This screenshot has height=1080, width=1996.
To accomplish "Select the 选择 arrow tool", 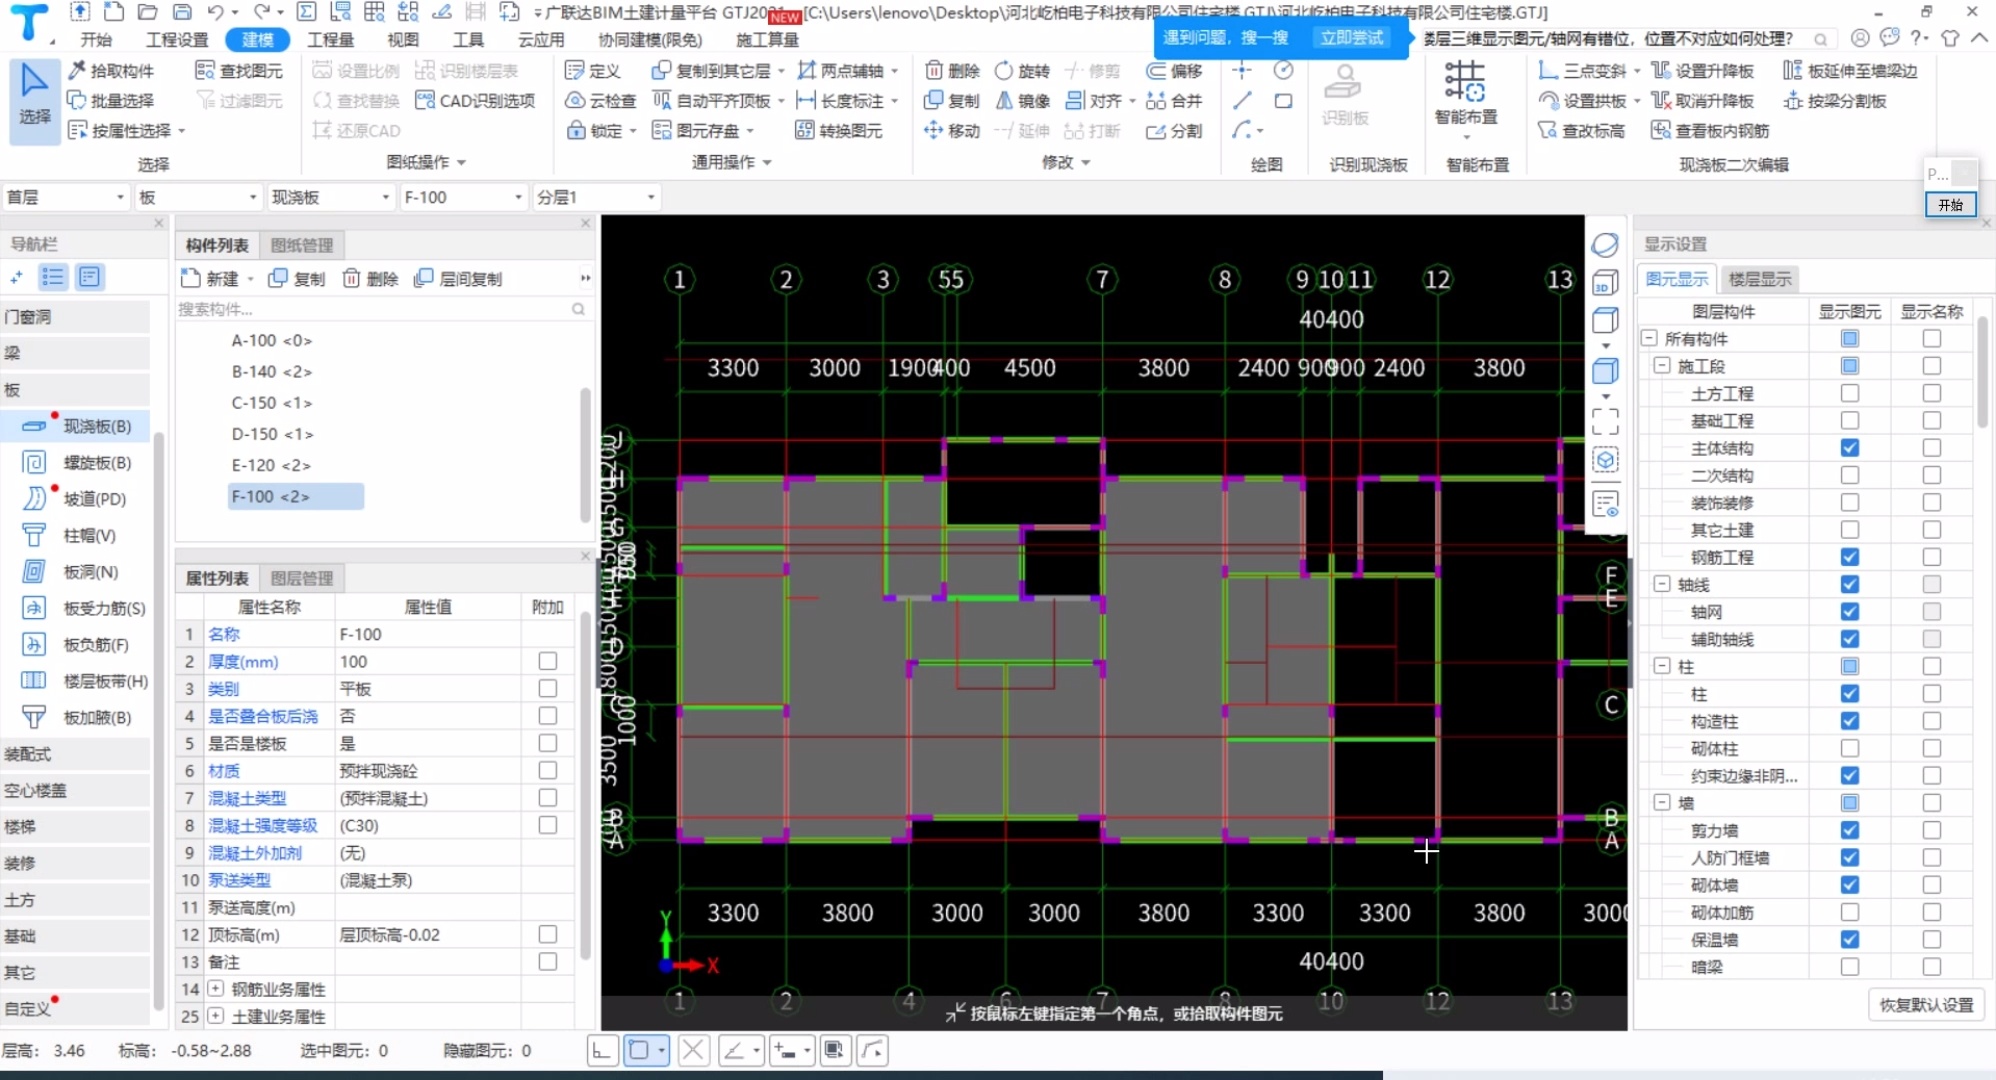I will [x=34, y=100].
